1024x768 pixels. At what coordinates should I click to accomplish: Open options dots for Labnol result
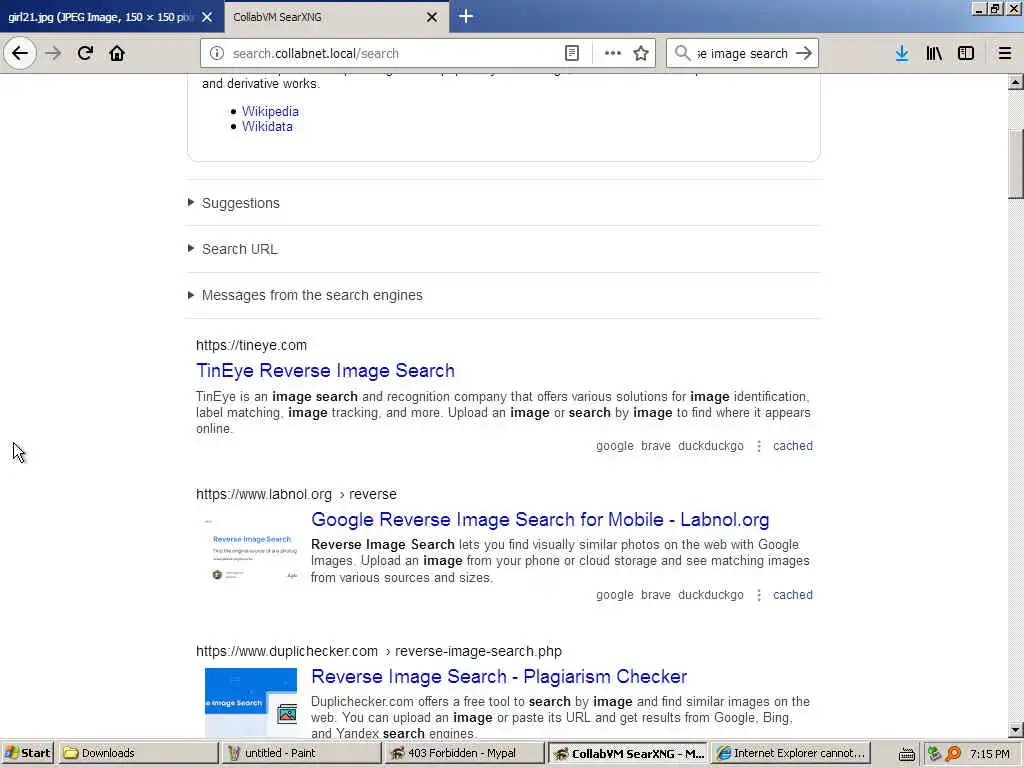pos(759,595)
